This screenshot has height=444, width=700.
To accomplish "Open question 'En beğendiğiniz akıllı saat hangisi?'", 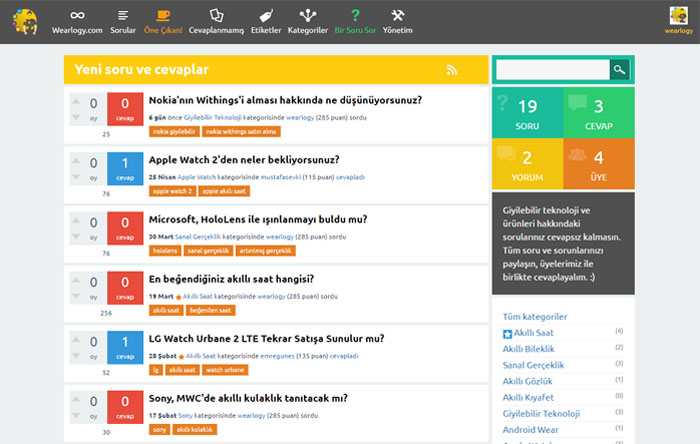I will (231, 279).
